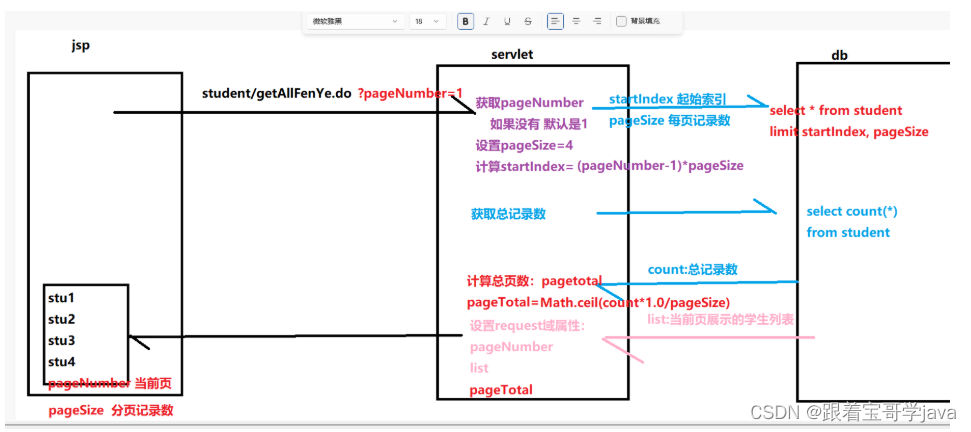
Task: Select the '设置request域属性:' text
Action: (528, 326)
